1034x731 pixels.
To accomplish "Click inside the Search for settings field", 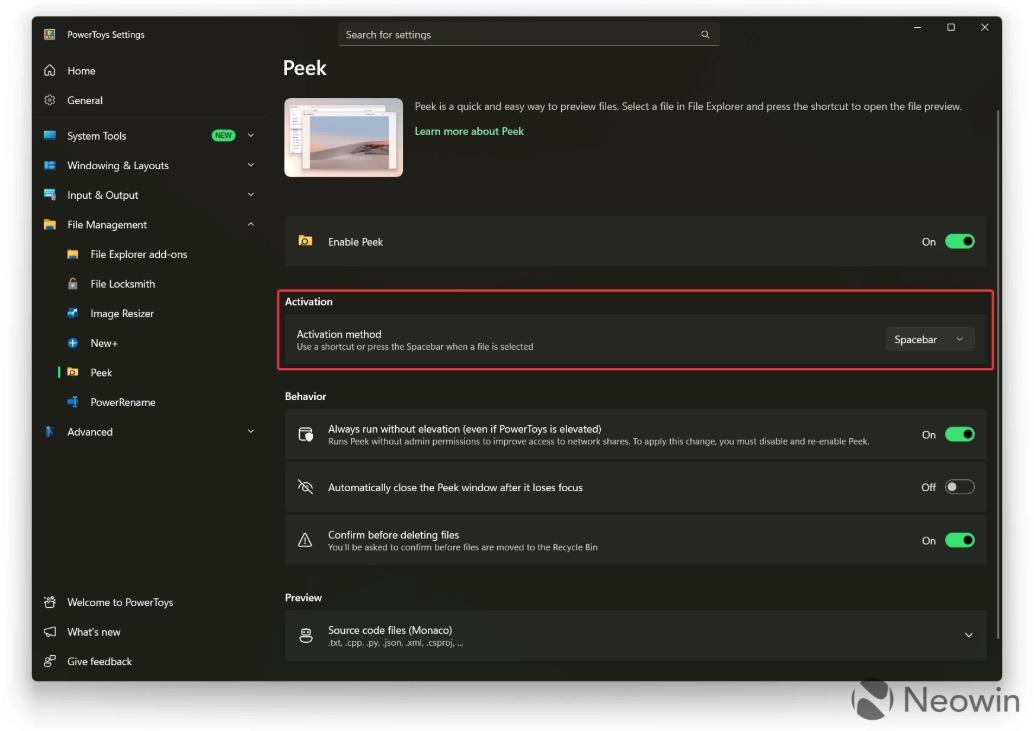I will (528, 34).
